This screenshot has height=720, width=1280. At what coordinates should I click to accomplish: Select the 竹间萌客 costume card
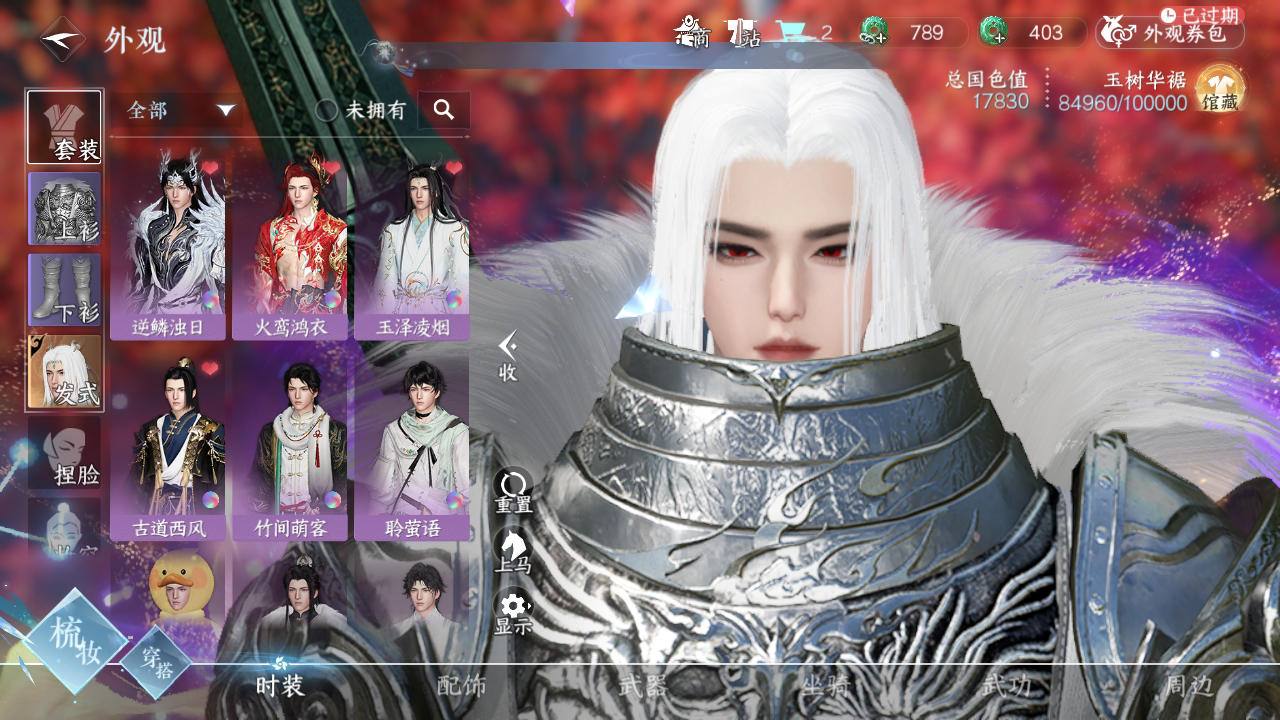click(x=290, y=449)
